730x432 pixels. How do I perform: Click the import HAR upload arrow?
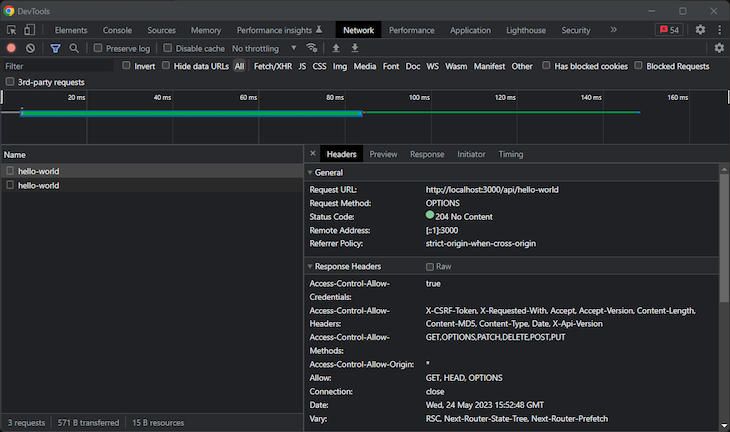336,48
